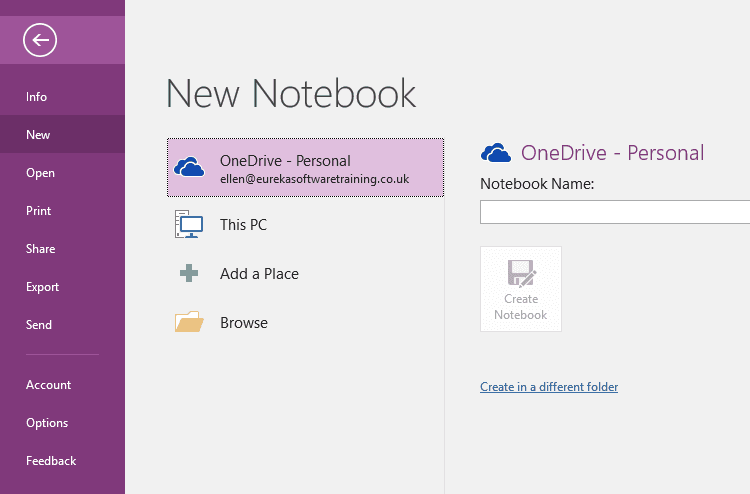Choose the Add a Place label
This screenshot has height=494, width=750.
[259, 274]
